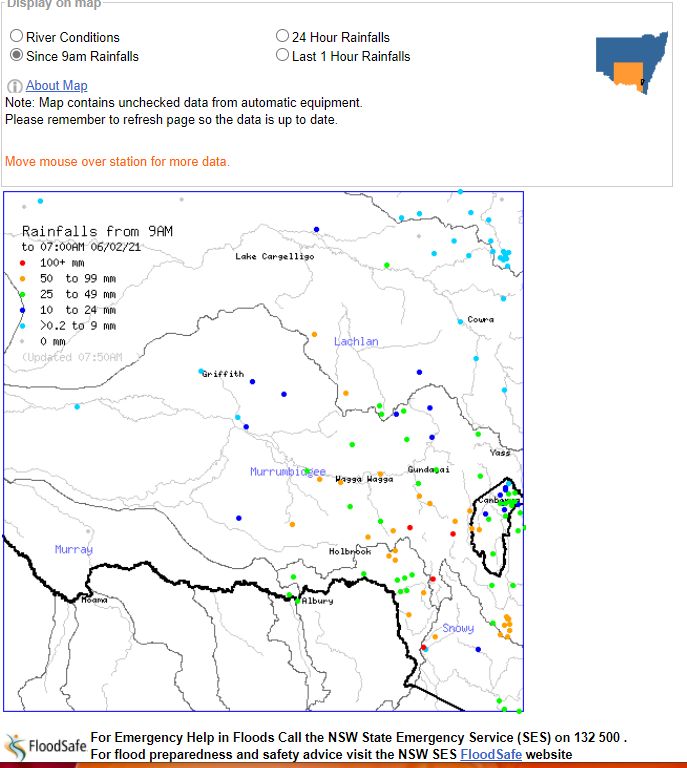This screenshot has width=687, height=768.
Task: Click the red 100+ mm legend dot
Action: tap(22, 263)
